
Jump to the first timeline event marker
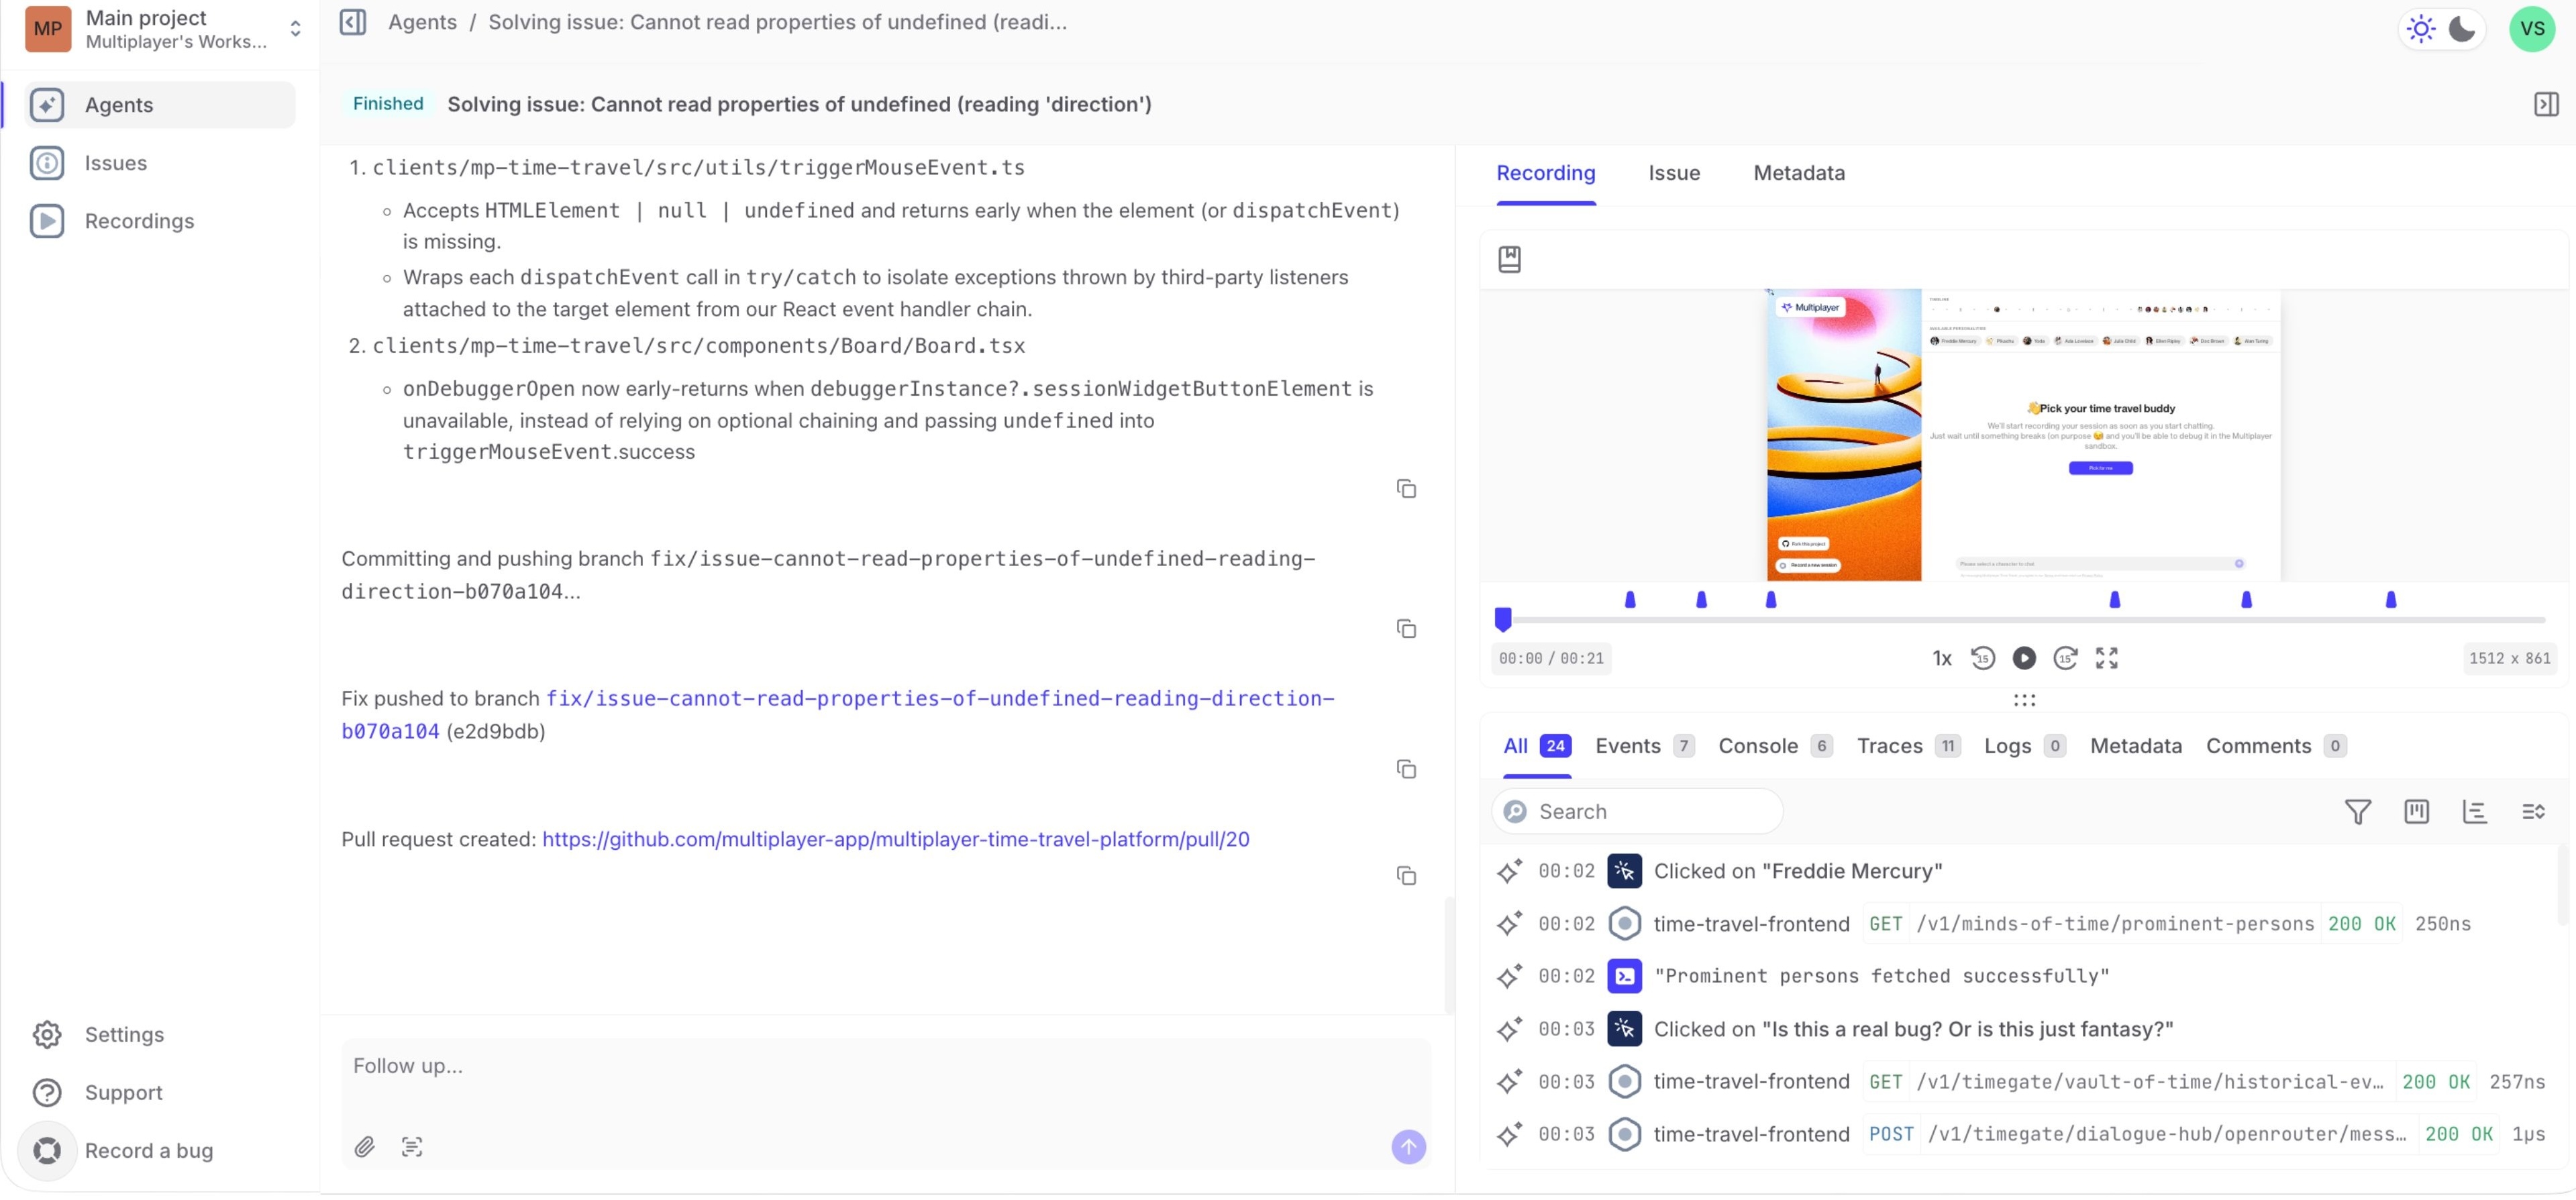pyautogui.click(x=1629, y=600)
